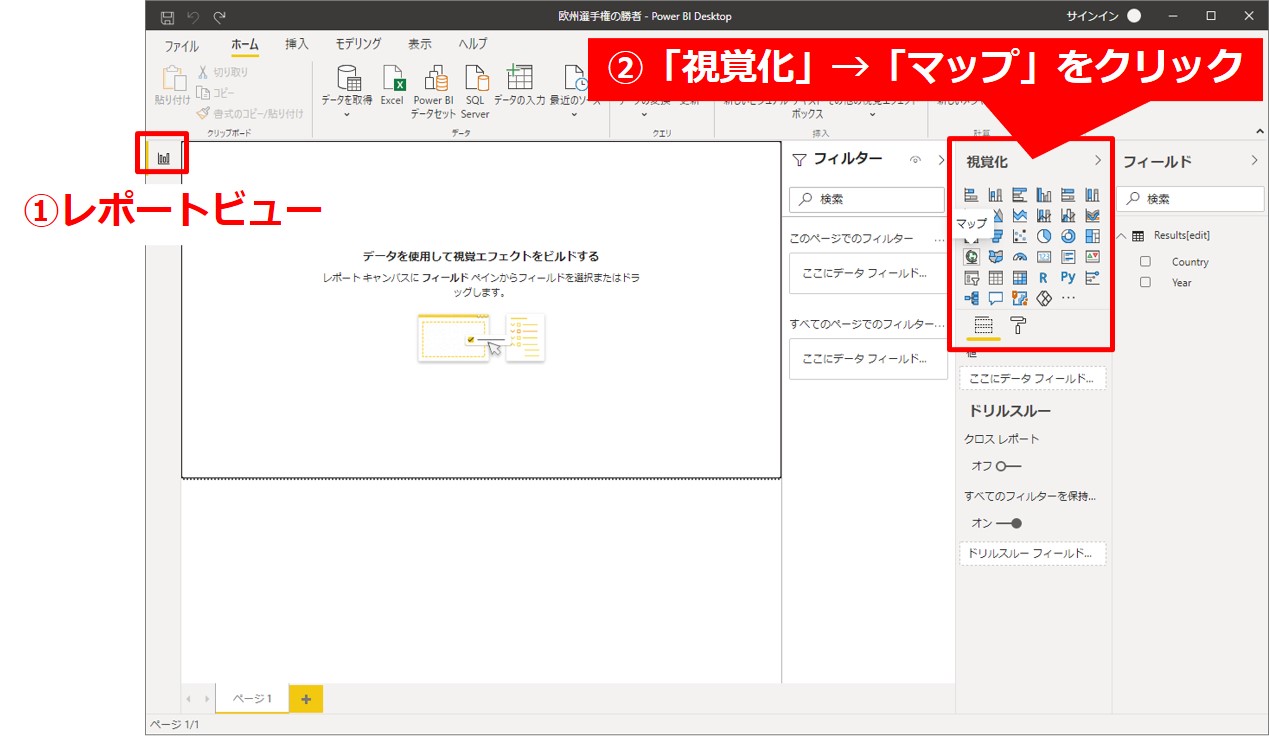Click the Fields pane search box
Viewport: 1269px width, 736px height.
[x=1190, y=199]
